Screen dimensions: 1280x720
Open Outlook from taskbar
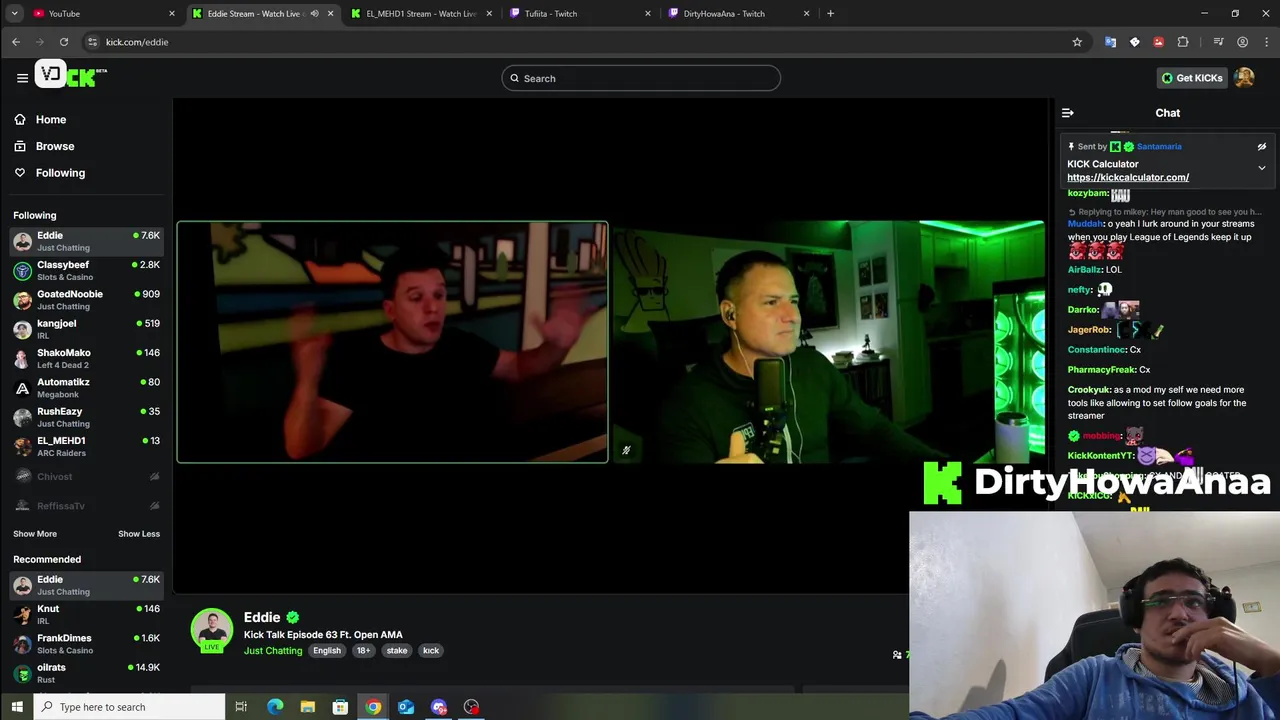406,707
